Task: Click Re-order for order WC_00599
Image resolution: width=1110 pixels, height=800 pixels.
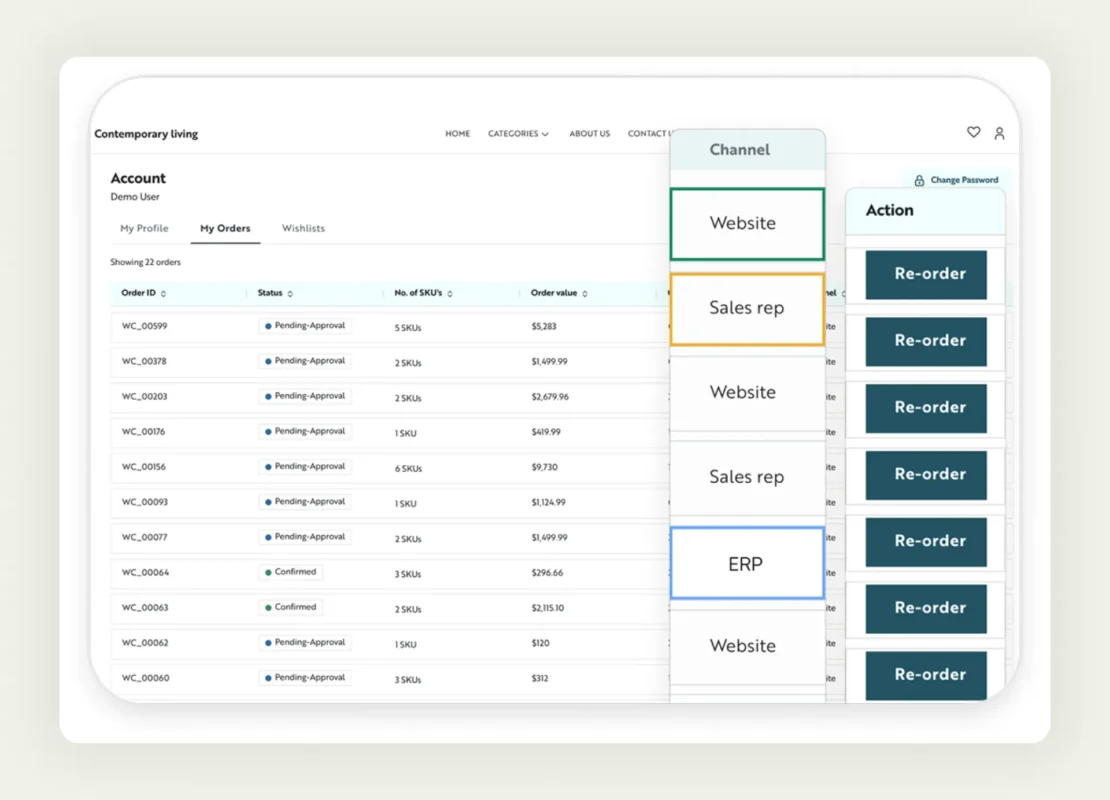Action: (926, 274)
